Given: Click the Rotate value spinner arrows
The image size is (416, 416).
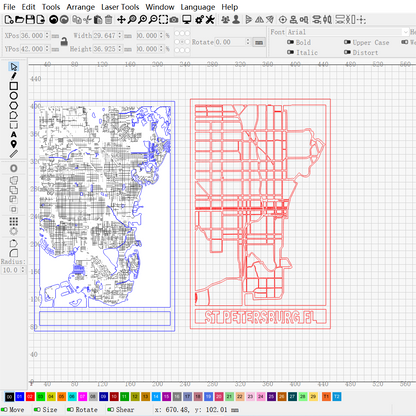Looking at the screenshot, I should [248, 42].
